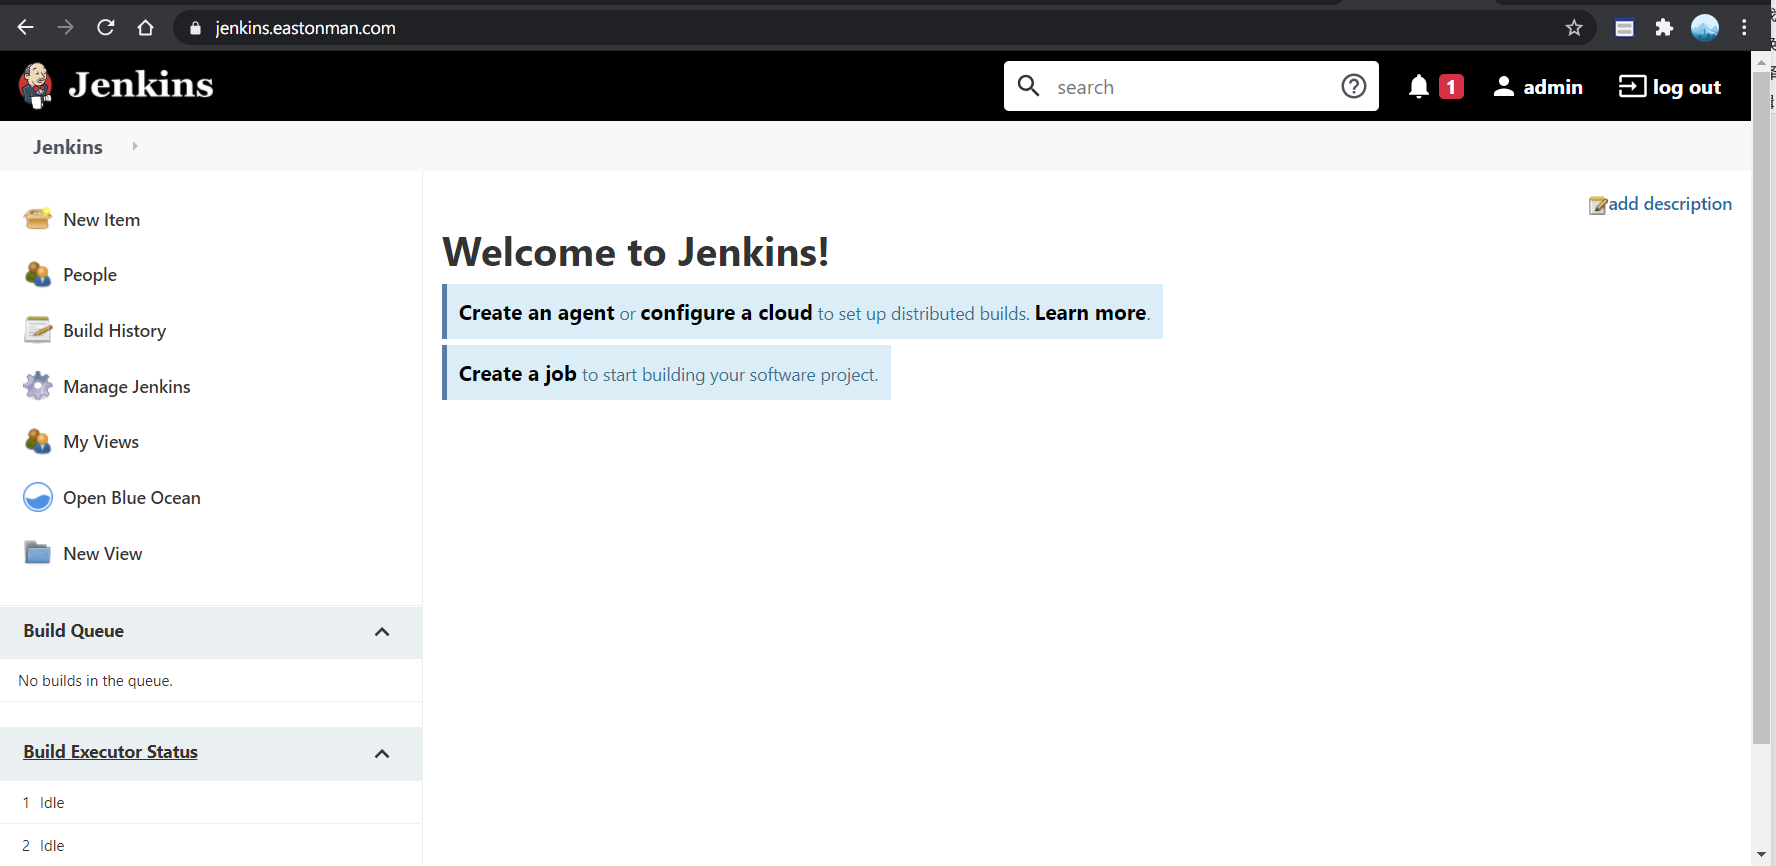Open the Manage Jenkins gear icon
Screen dimensions: 1776x866
pyautogui.click(x=37, y=386)
